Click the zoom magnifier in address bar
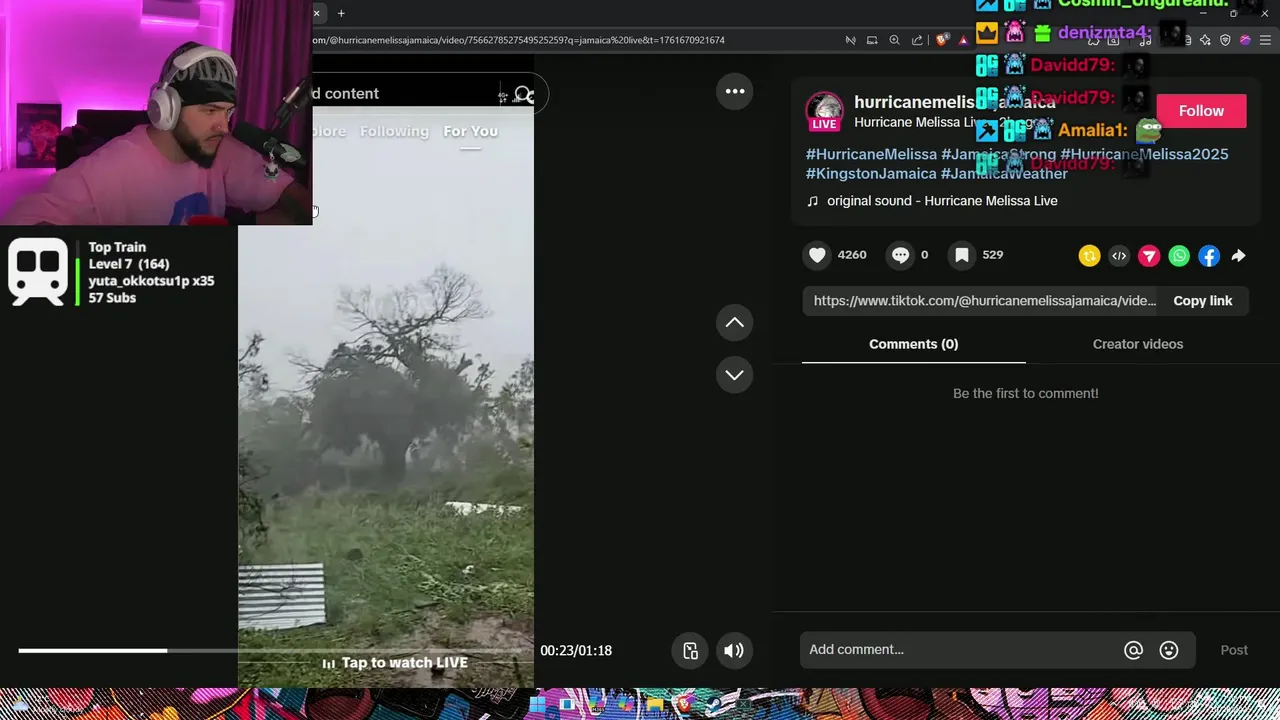The width and height of the screenshot is (1280, 720). (894, 40)
